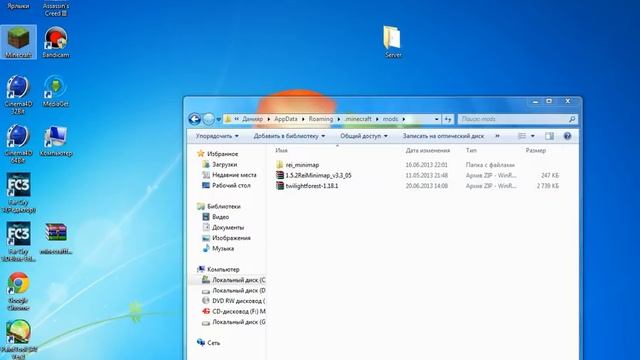
Task: Select Сеть in the navigation pane
Action: 213,343
